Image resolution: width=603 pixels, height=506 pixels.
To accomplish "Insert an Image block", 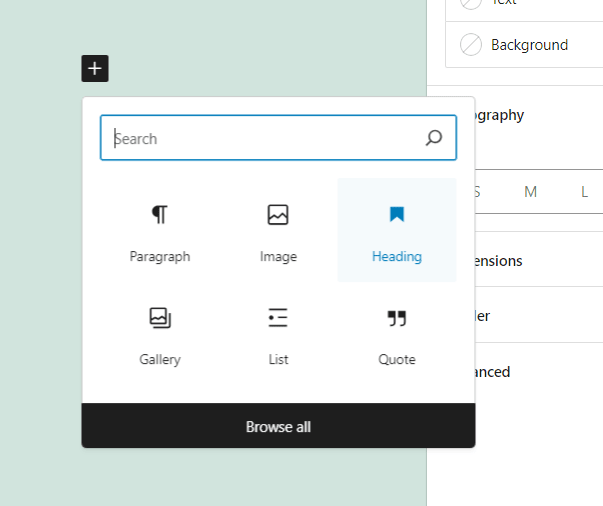I will point(278,230).
